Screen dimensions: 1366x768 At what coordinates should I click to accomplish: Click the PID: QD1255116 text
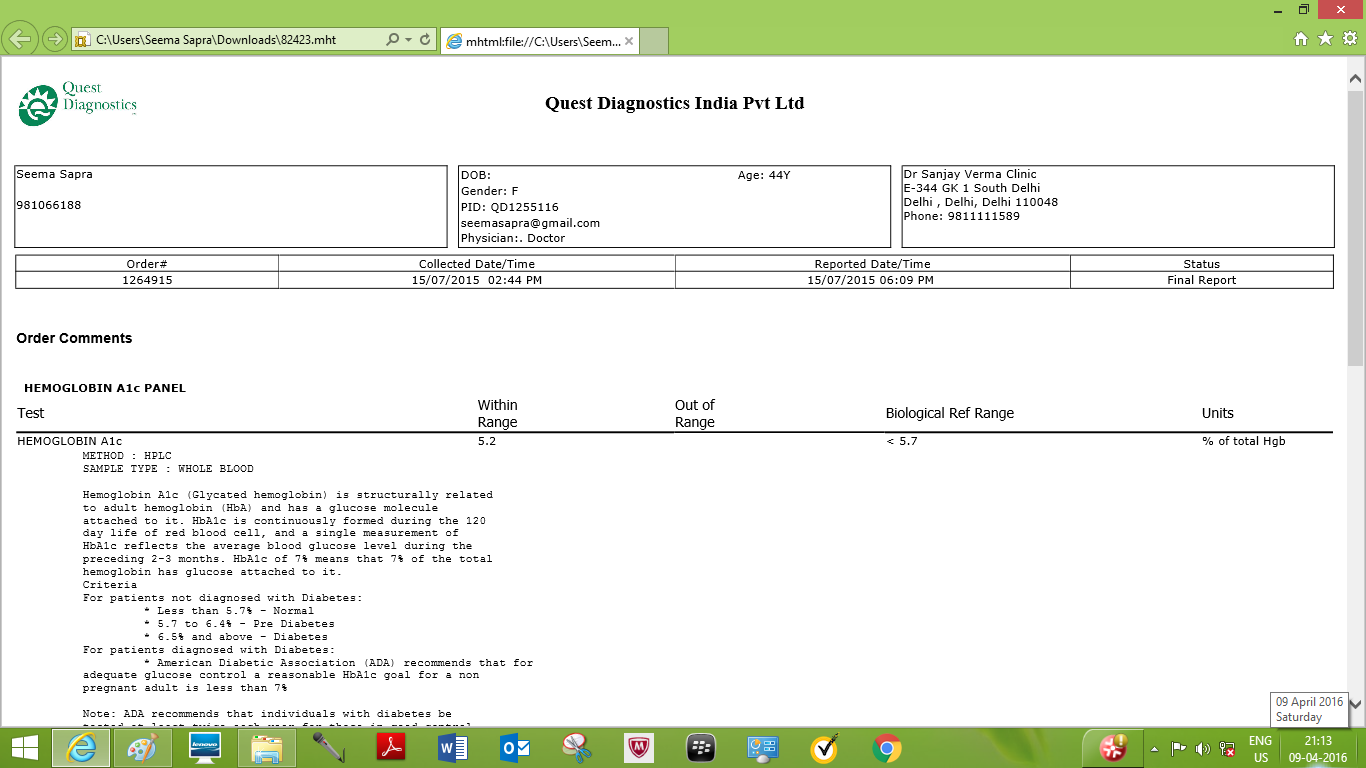coord(509,207)
